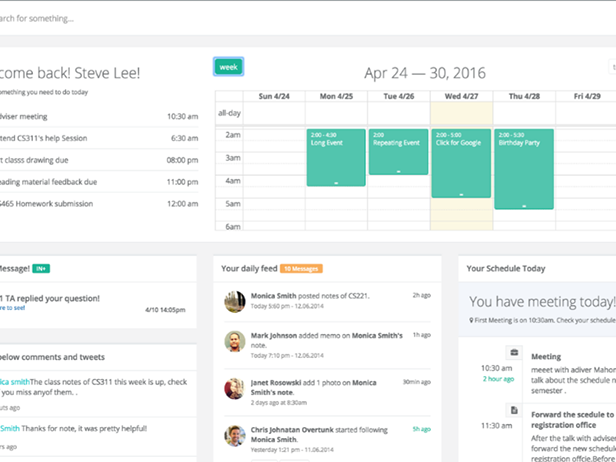Select the reading material feedback due task

(99, 182)
